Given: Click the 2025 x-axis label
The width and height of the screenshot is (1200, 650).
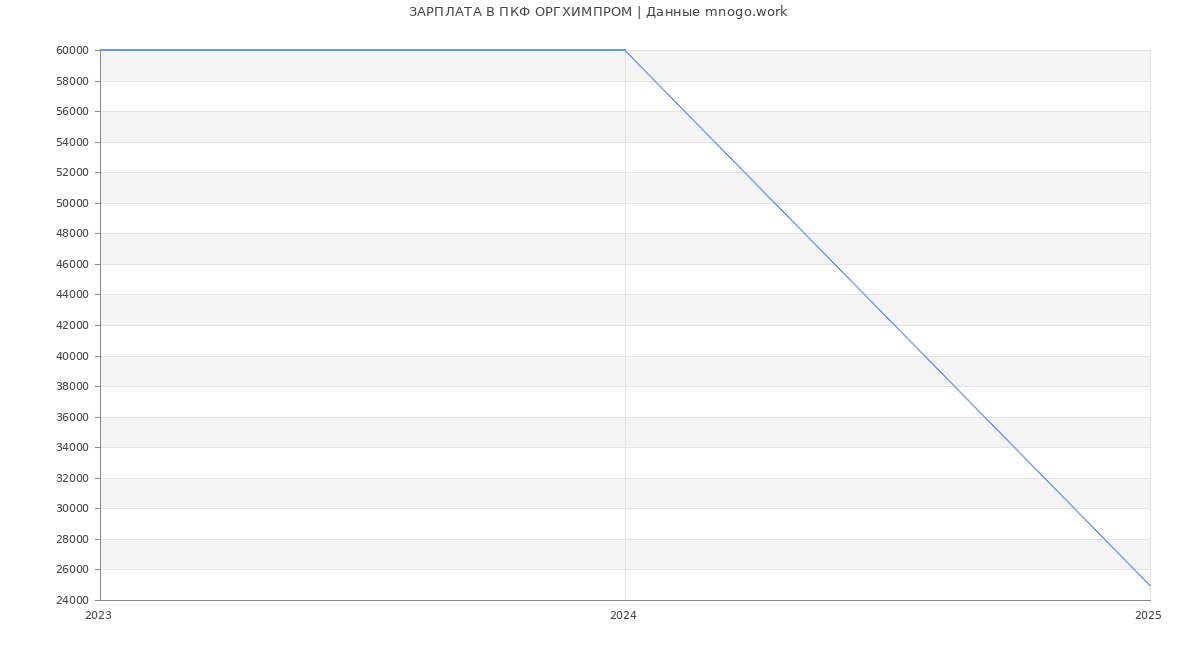Looking at the screenshot, I should 1148,616.
